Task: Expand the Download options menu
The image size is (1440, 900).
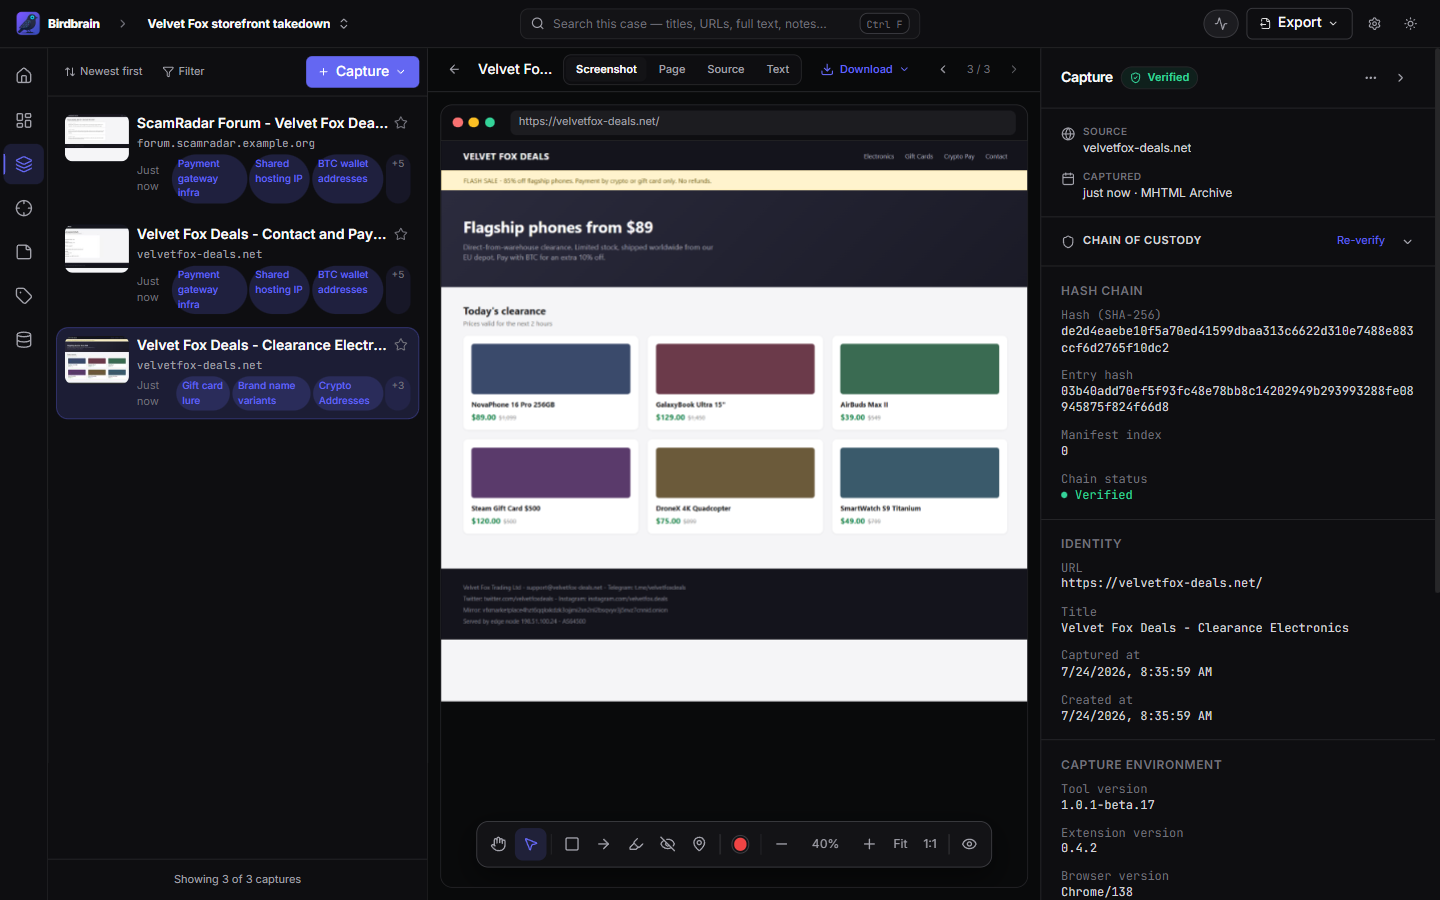Action: point(865,70)
